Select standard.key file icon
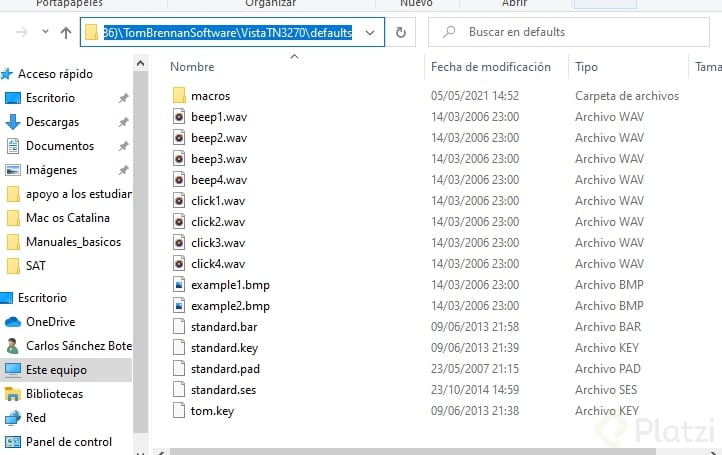722x455 pixels. 179,348
